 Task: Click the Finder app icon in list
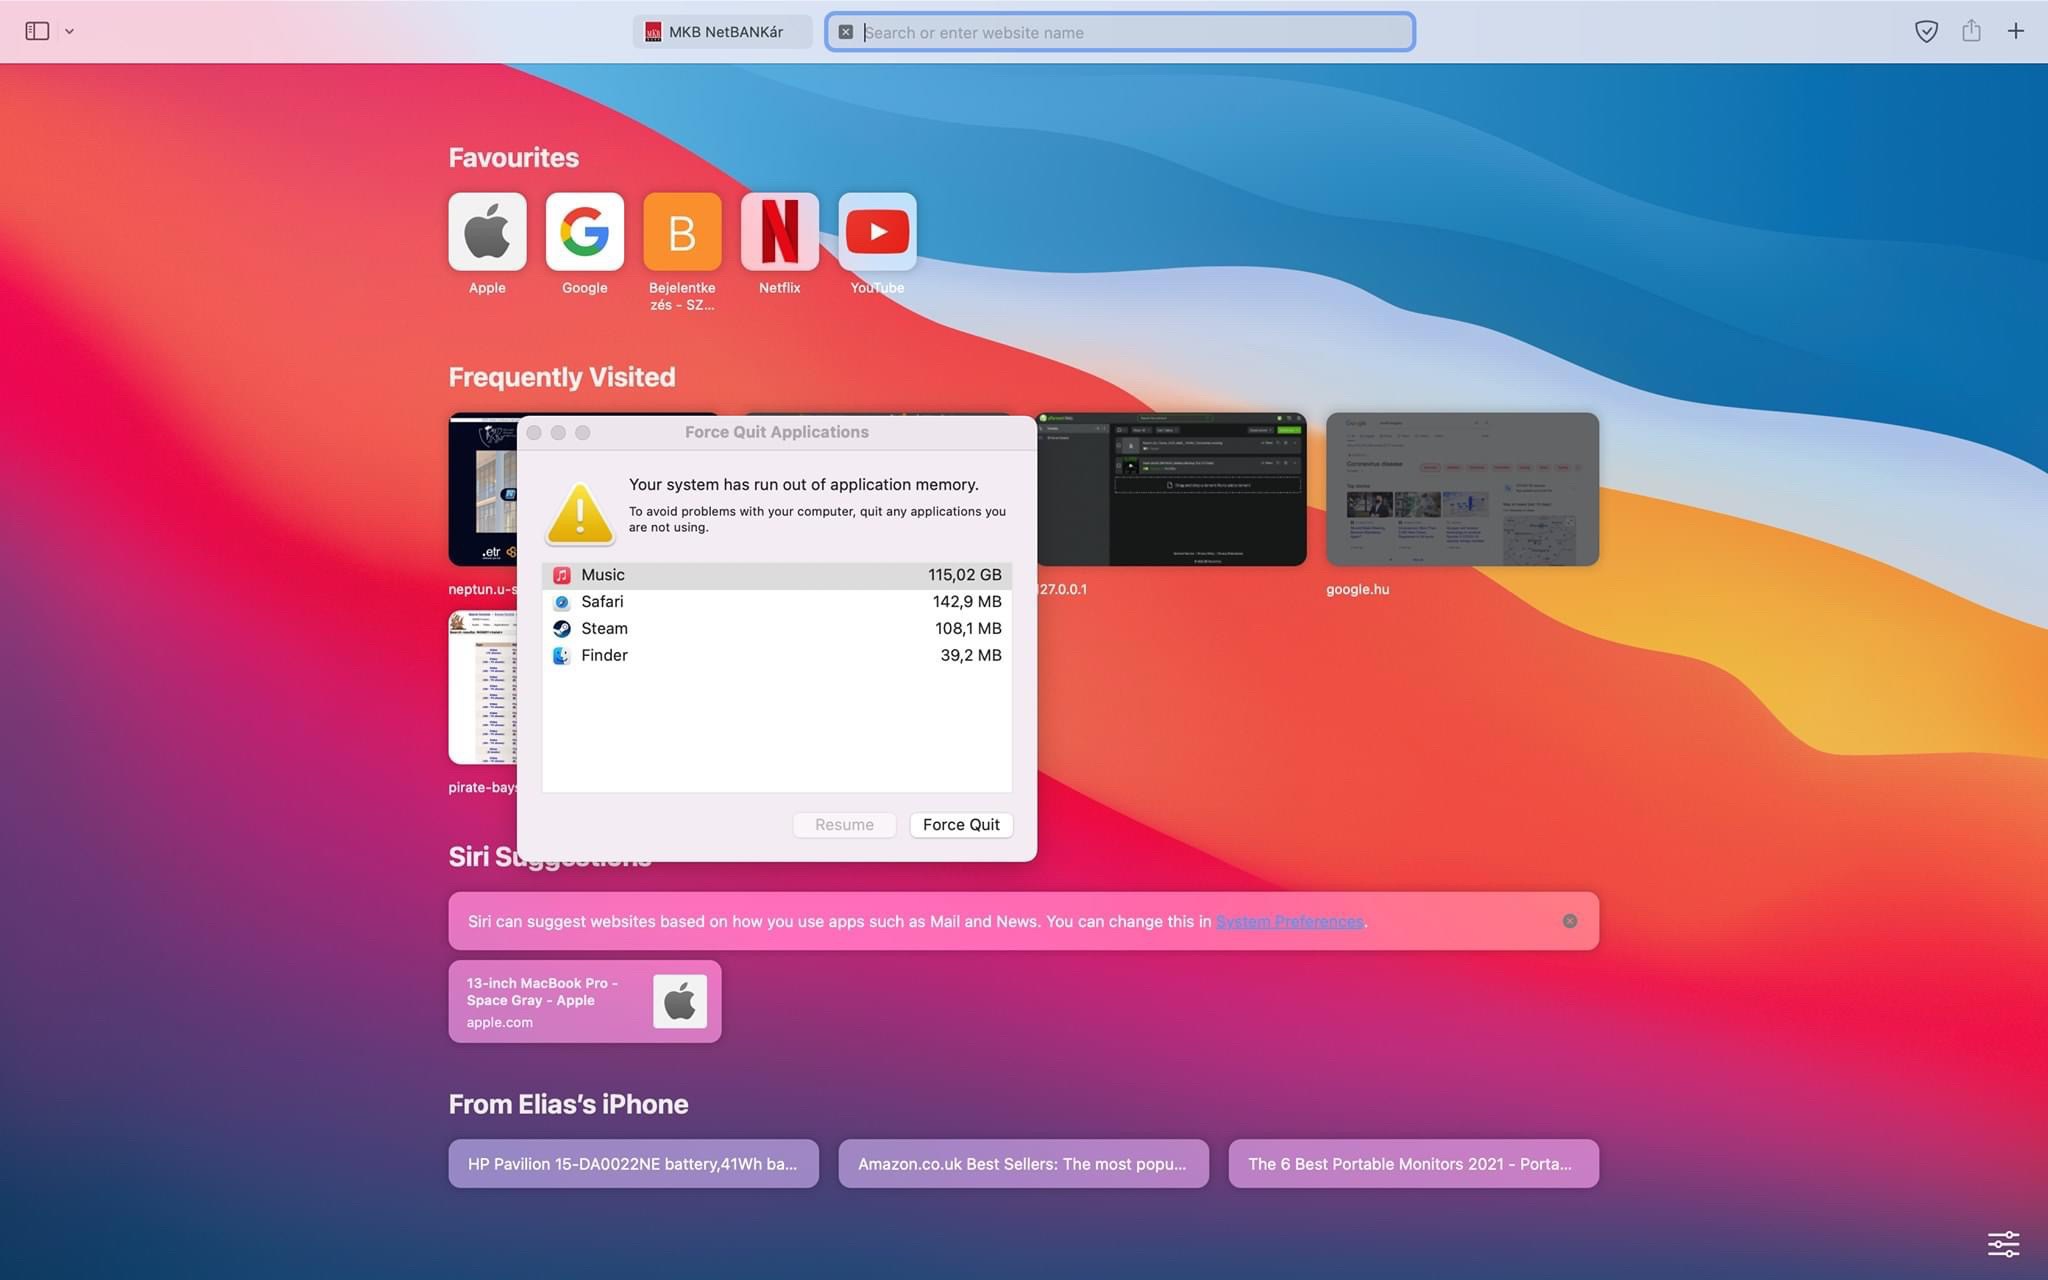[x=562, y=656]
